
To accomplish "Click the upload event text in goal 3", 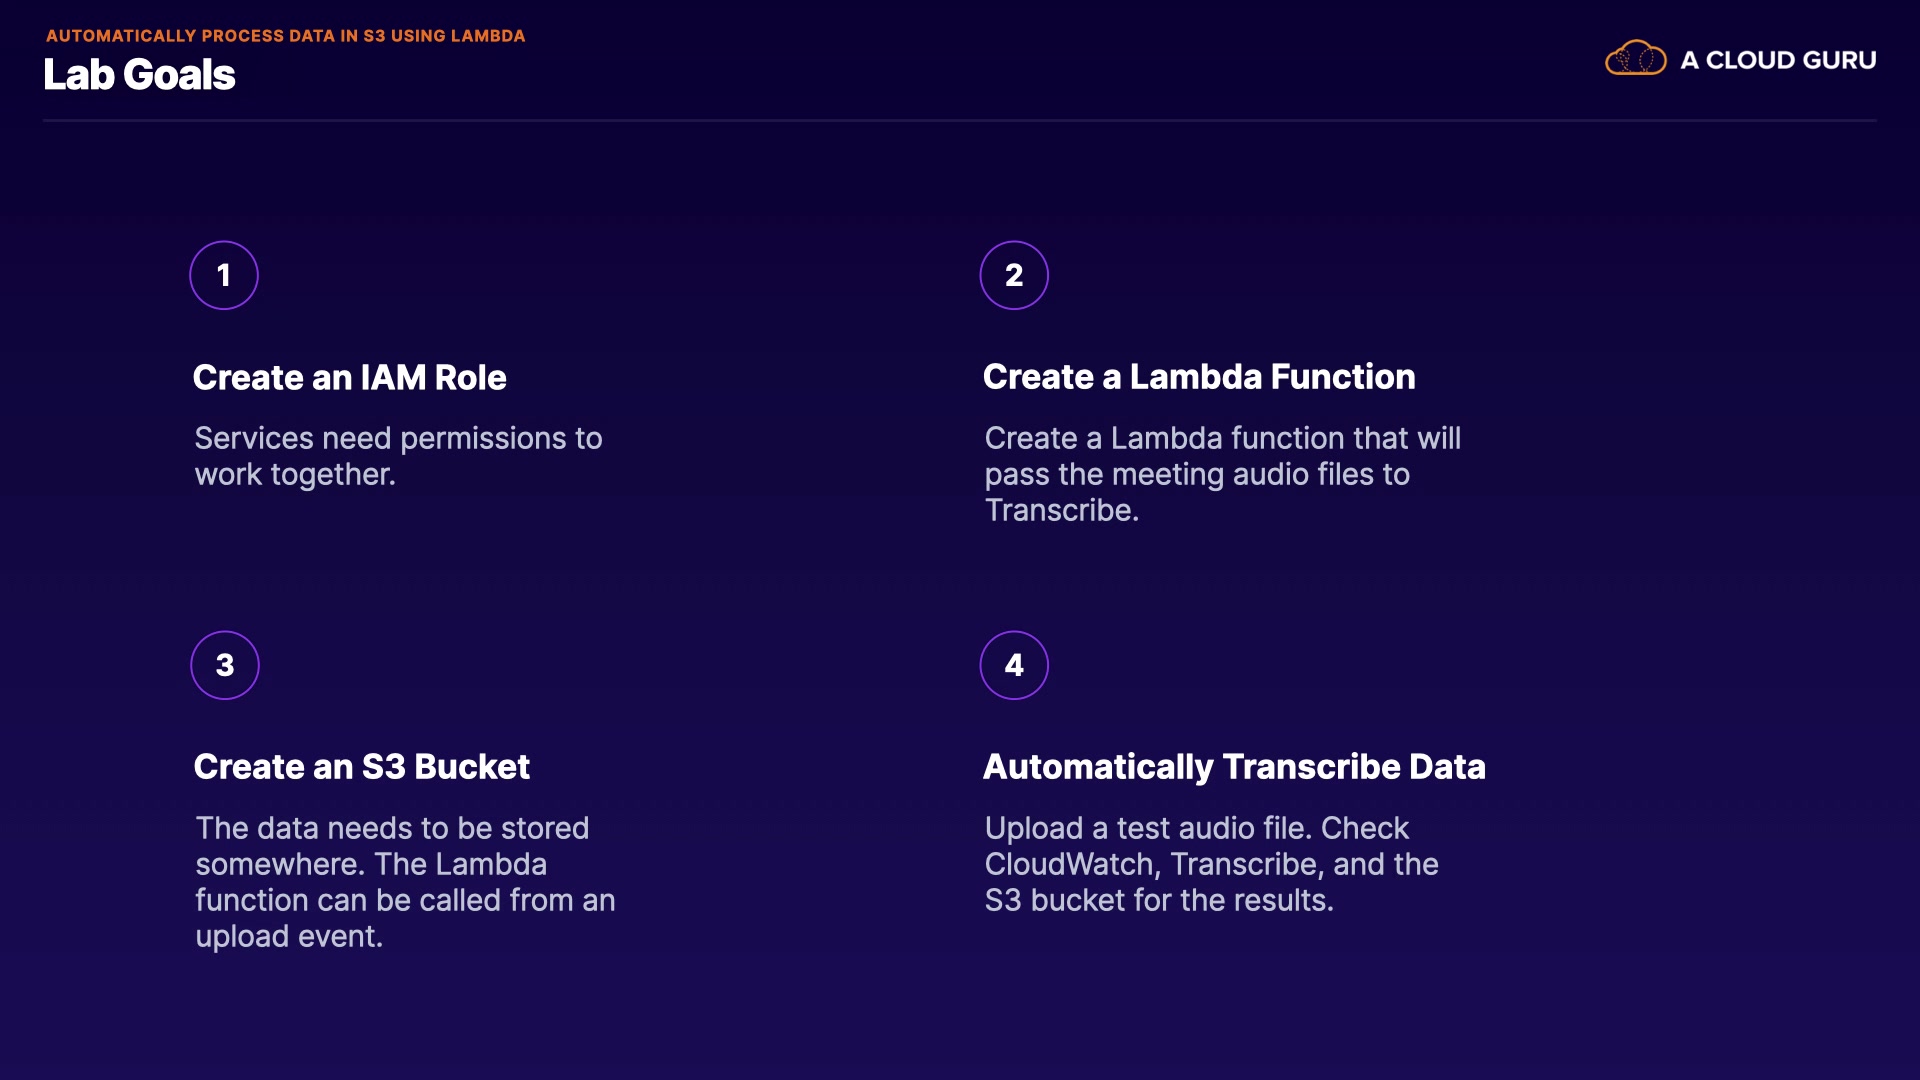I will point(288,936).
